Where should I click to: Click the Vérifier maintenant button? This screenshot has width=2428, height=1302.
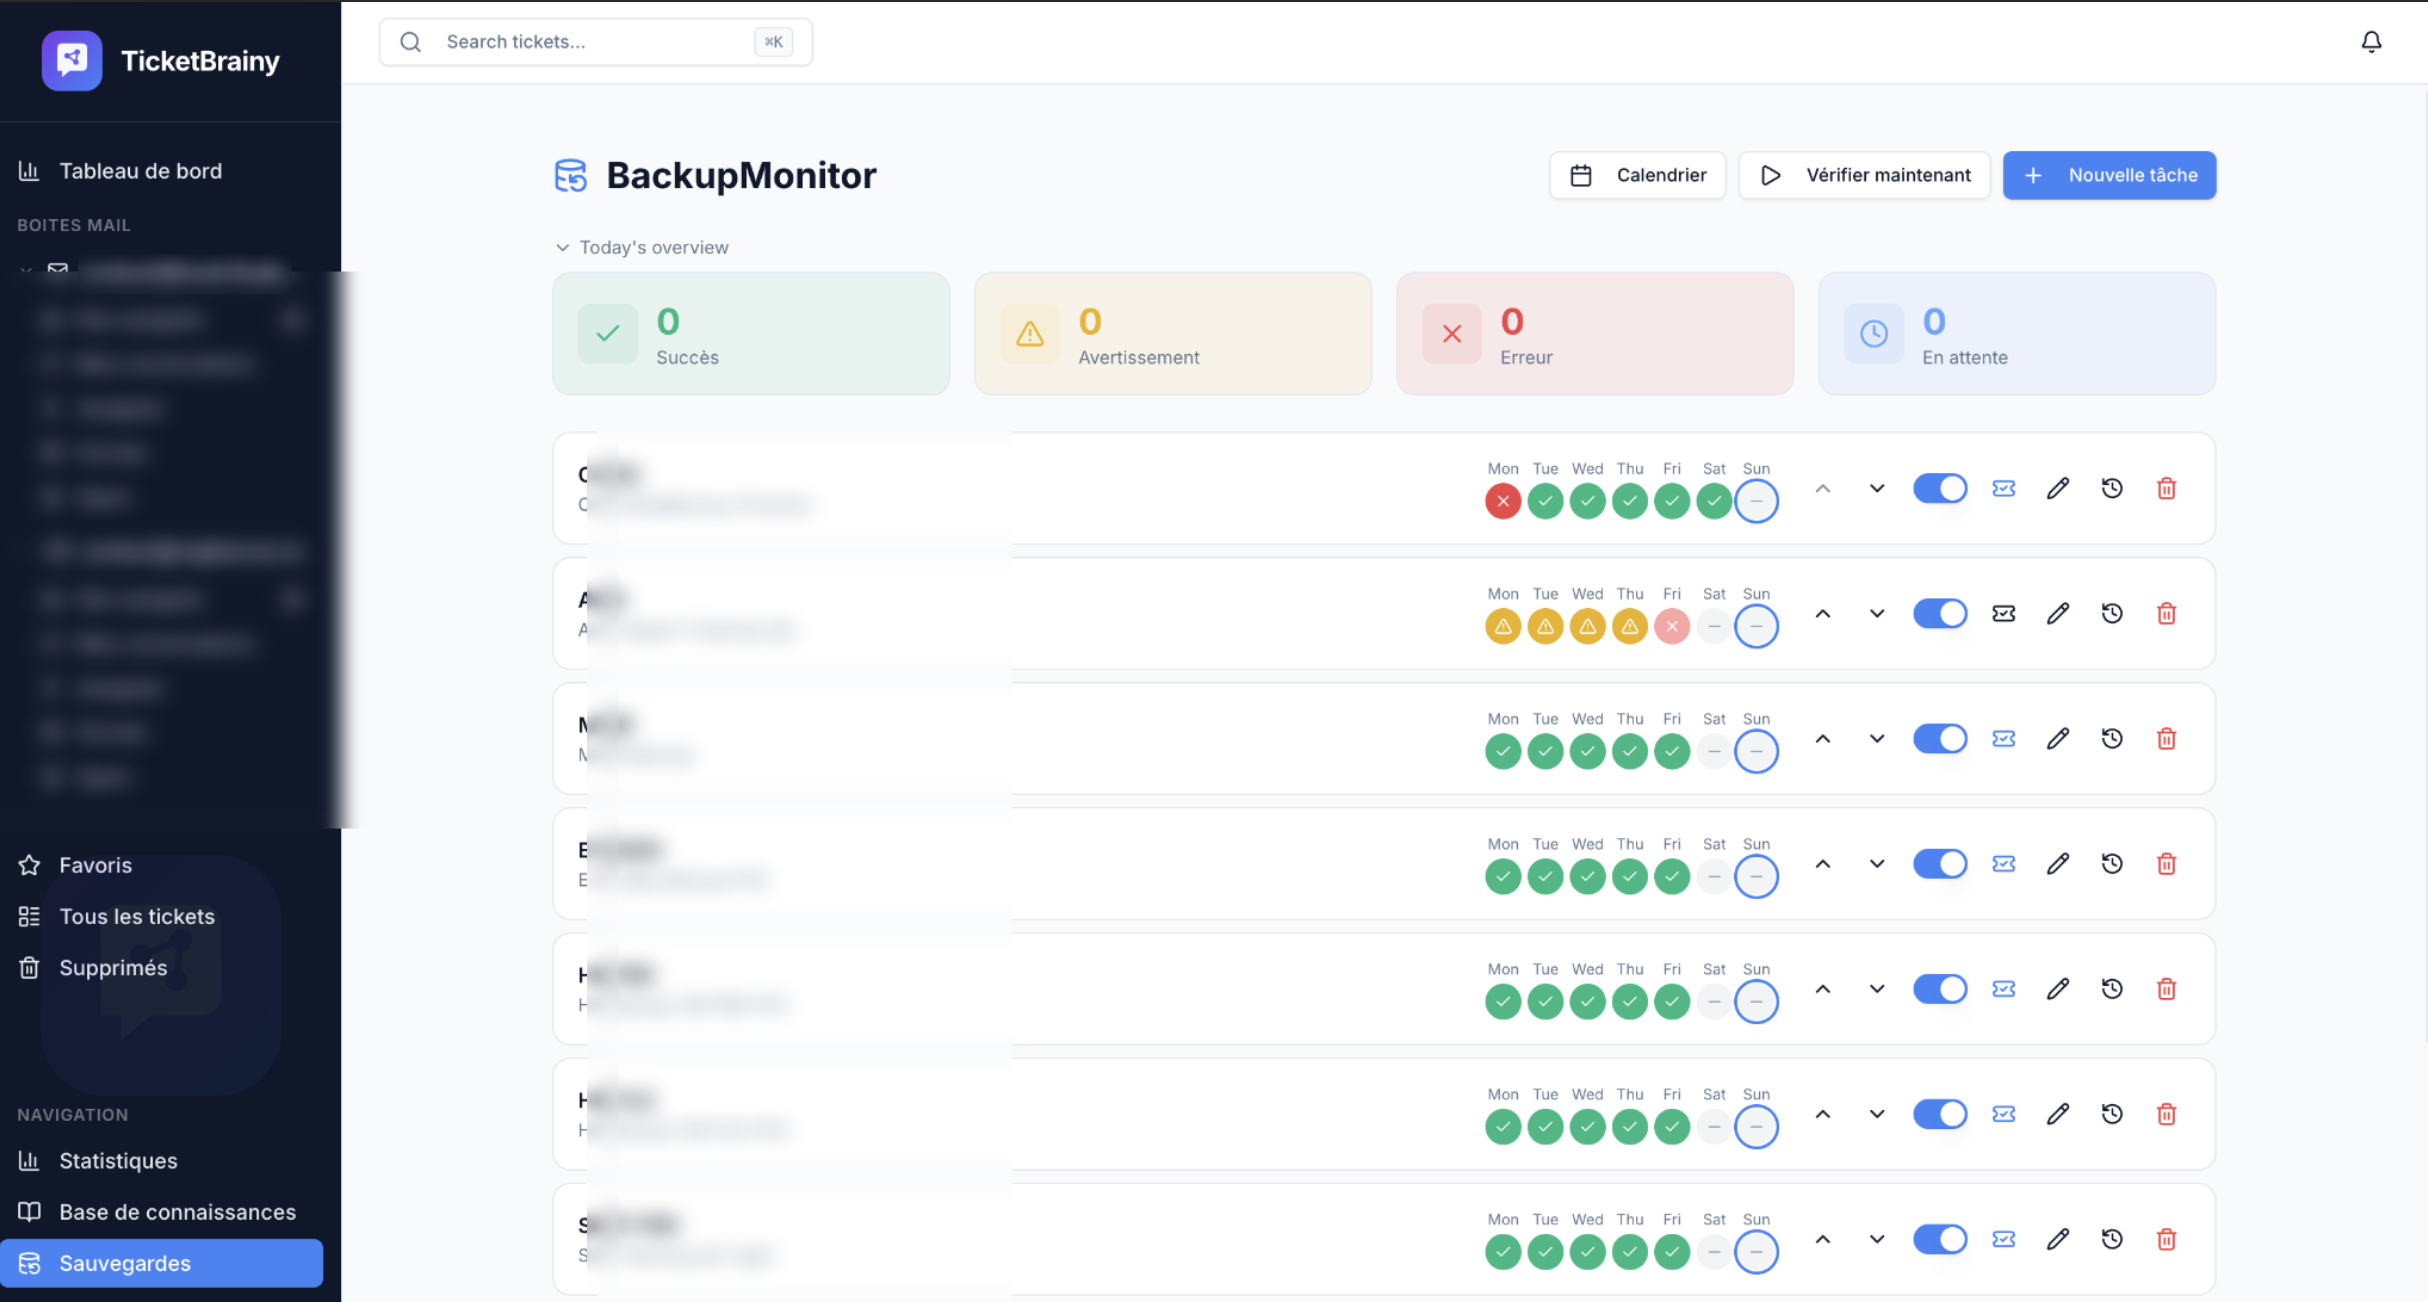tap(1864, 174)
